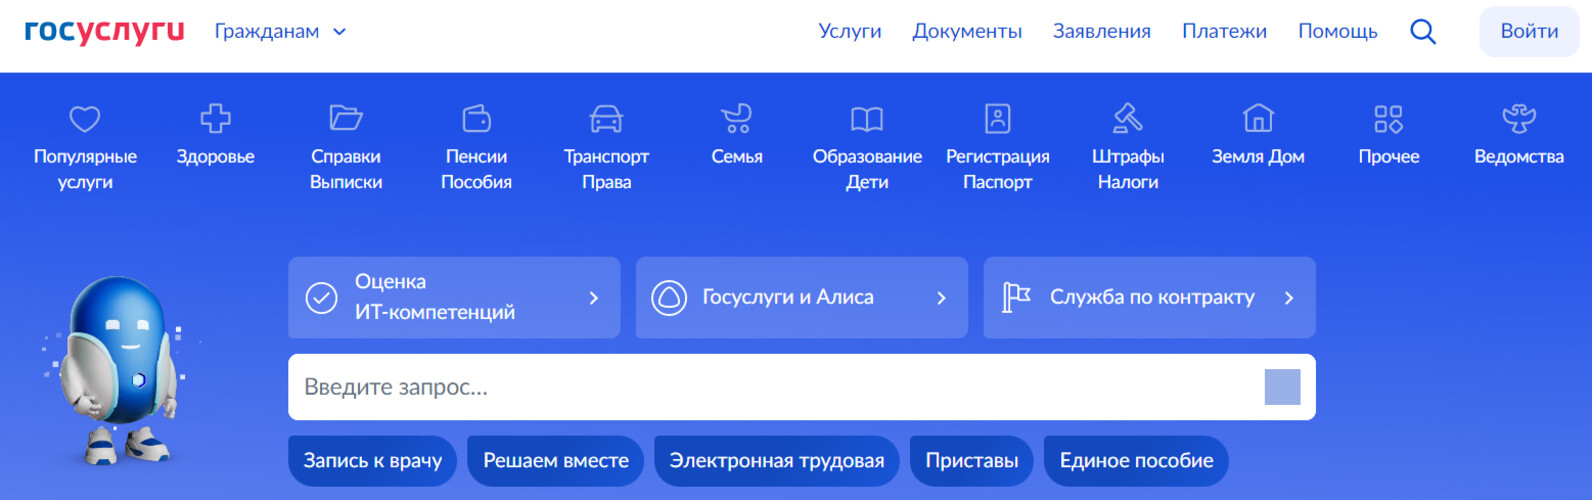1592x500 pixels.
Task: Open Заявления in the top menu
Action: click(x=1102, y=32)
